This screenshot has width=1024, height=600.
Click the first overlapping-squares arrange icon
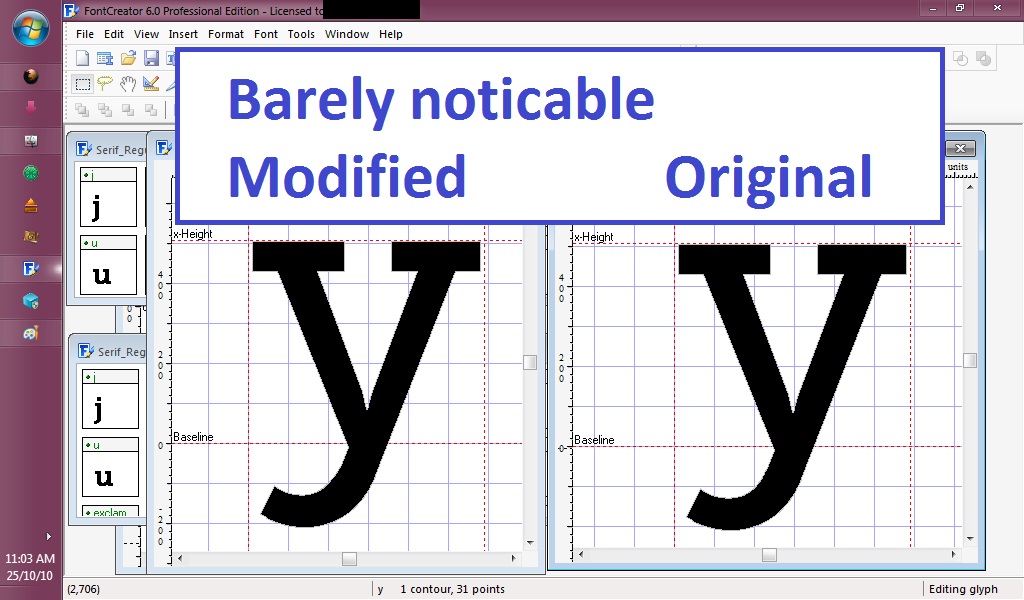click(x=82, y=110)
